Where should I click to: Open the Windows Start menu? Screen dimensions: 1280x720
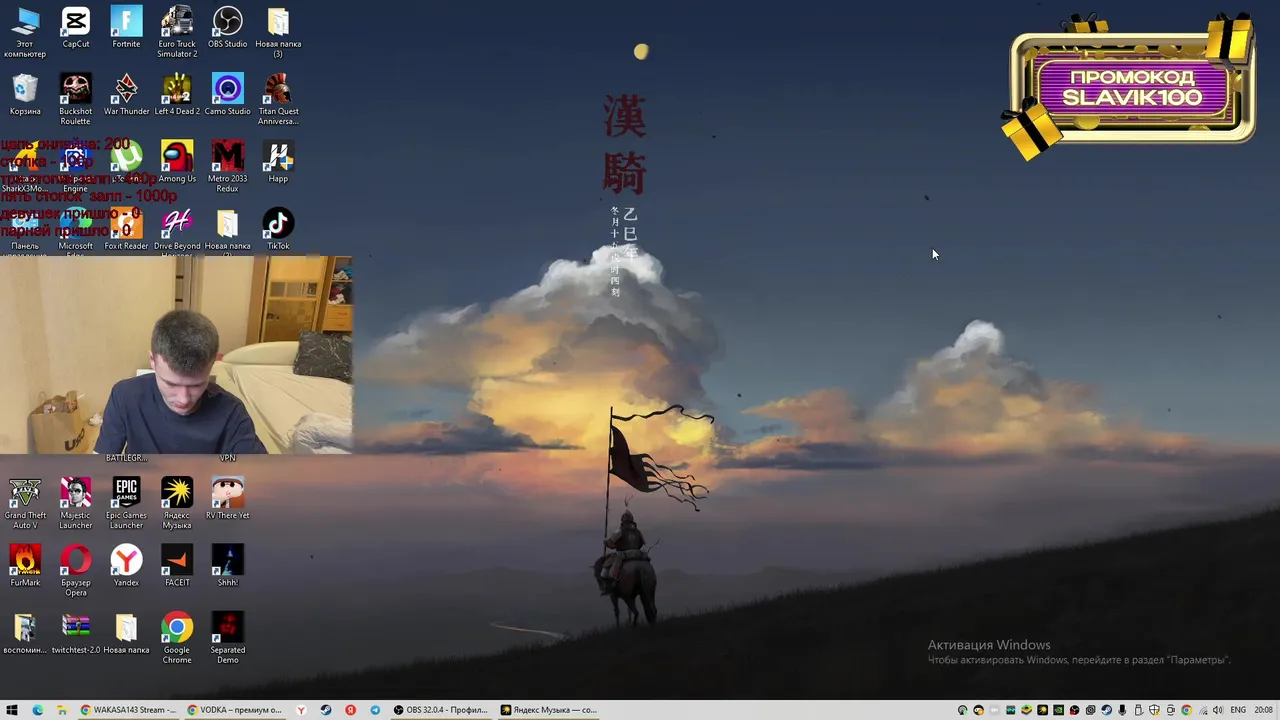pyautogui.click(x=12, y=710)
